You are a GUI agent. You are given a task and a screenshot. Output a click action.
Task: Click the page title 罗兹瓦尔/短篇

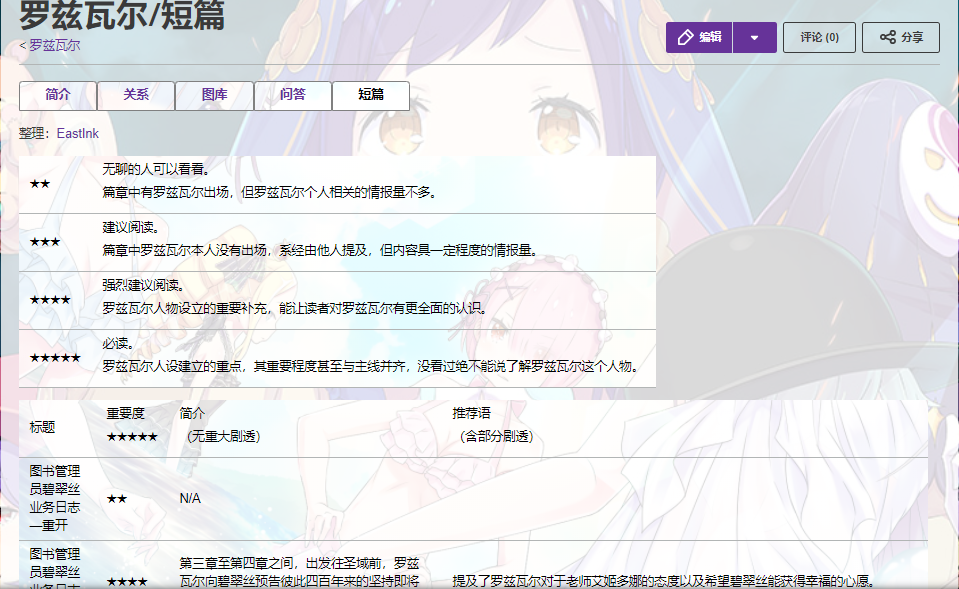click(122, 15)
